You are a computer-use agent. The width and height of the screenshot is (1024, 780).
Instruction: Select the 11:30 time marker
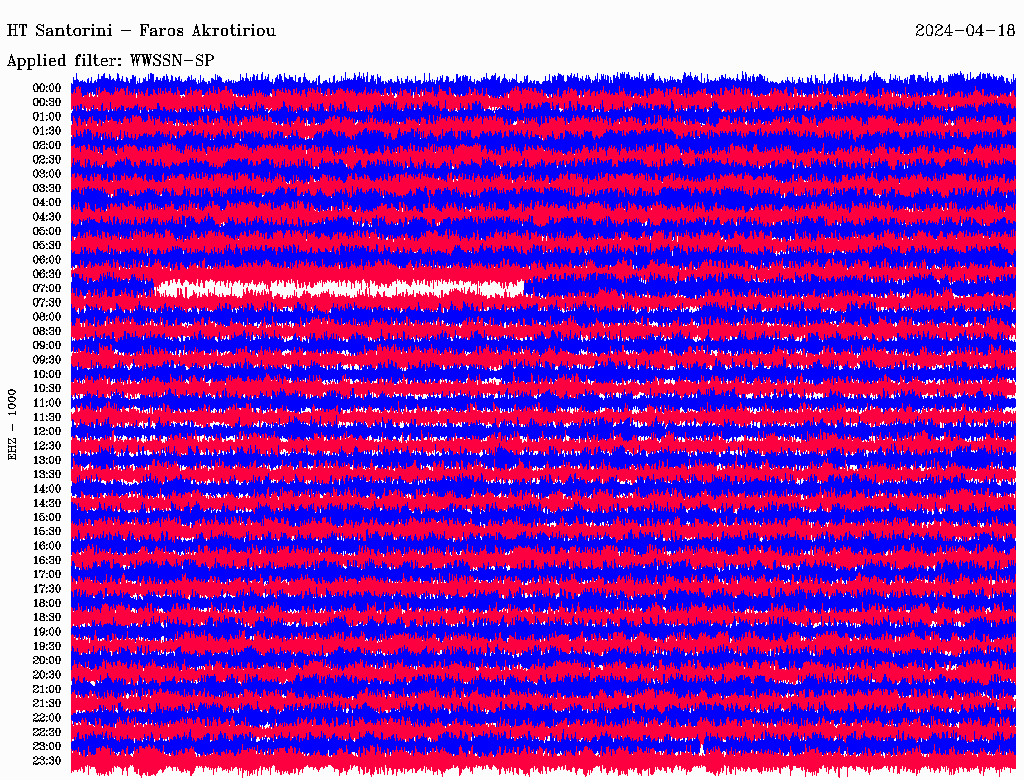click(47, 417)
